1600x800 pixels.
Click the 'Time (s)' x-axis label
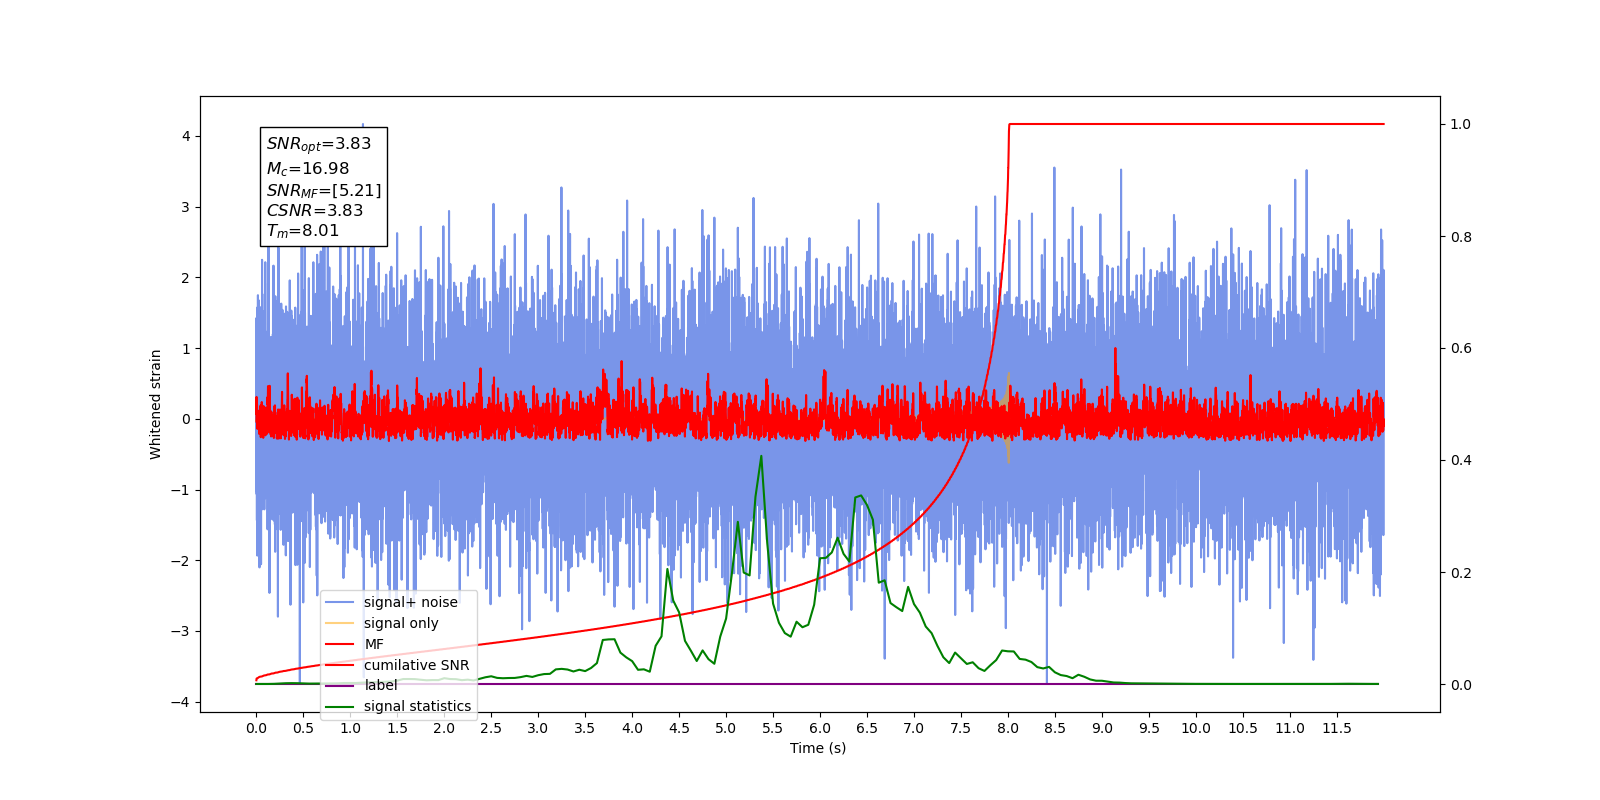pyautogui.click(x=818, y=748)
